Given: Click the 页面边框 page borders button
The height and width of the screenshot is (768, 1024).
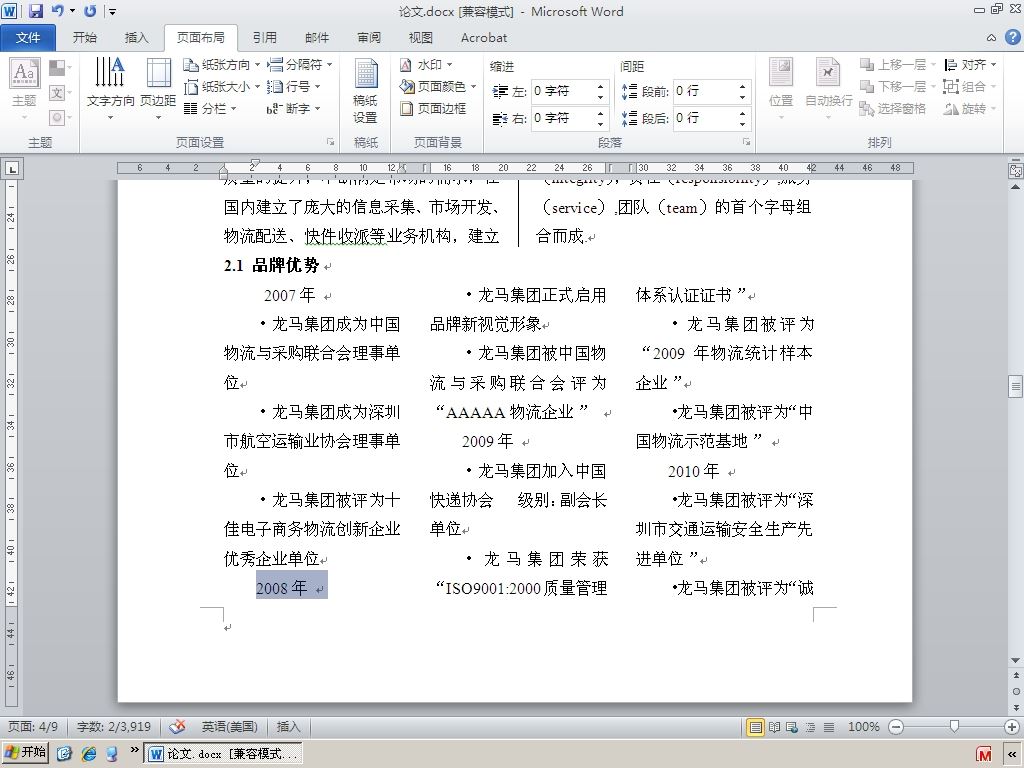Looking at the screenshot, I should pos(433,108).
